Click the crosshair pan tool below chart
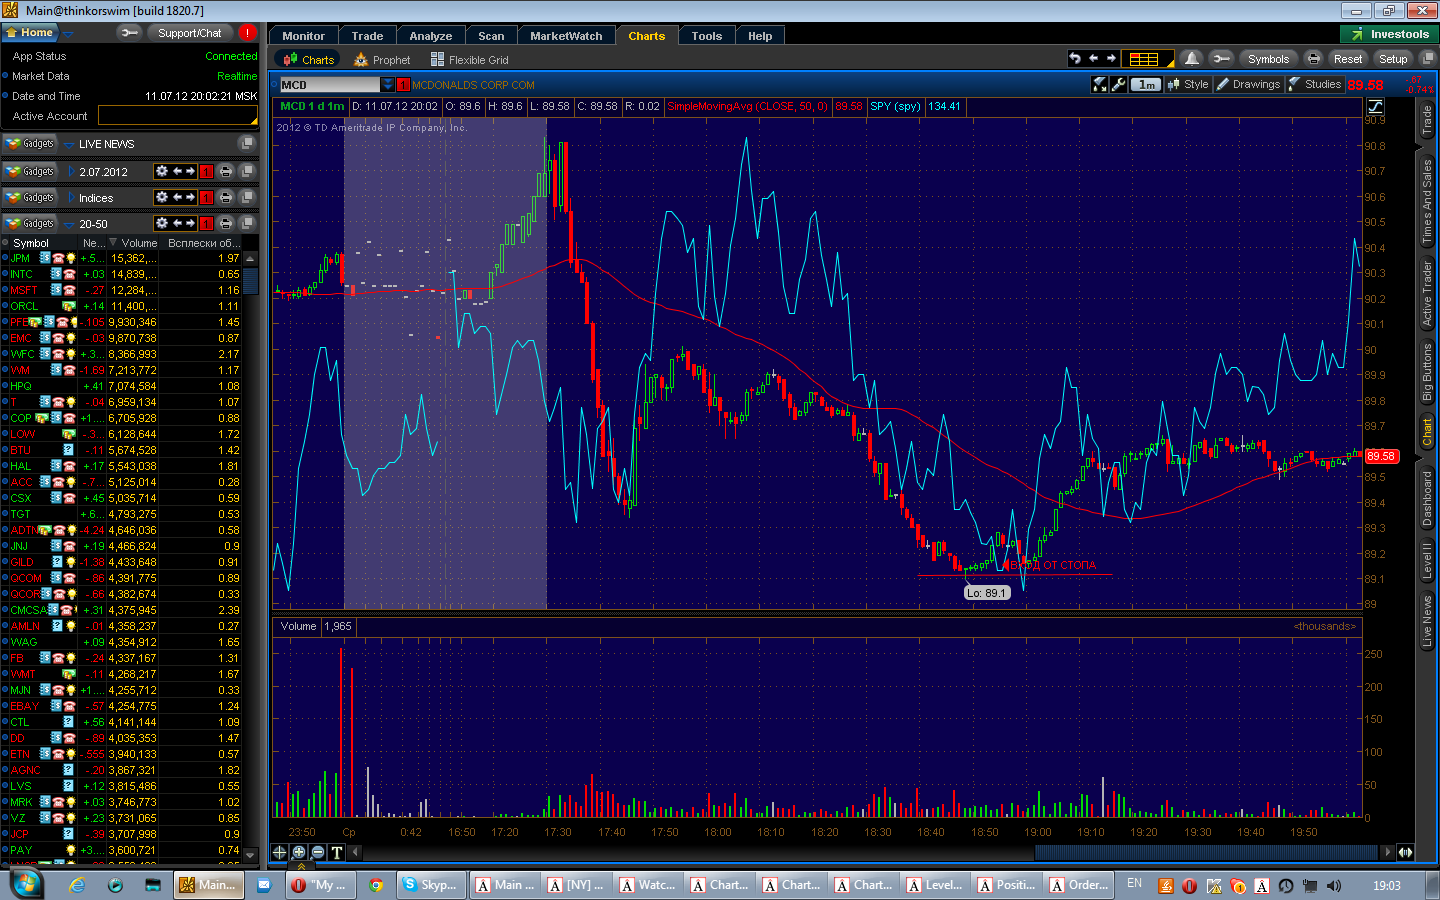Viewport: 1440px width, 900px height. click(280, 852)
